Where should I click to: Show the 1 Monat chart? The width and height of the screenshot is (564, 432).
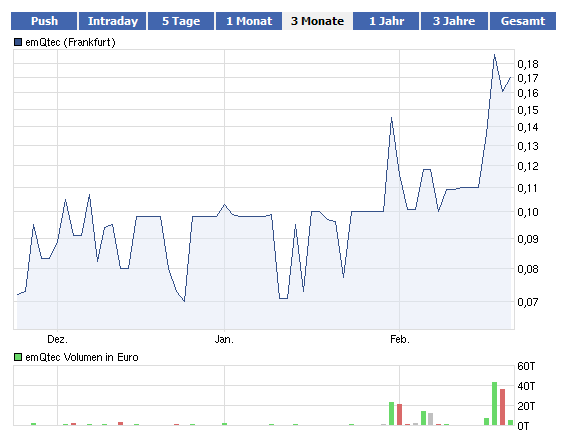click(x=249, y=21)
